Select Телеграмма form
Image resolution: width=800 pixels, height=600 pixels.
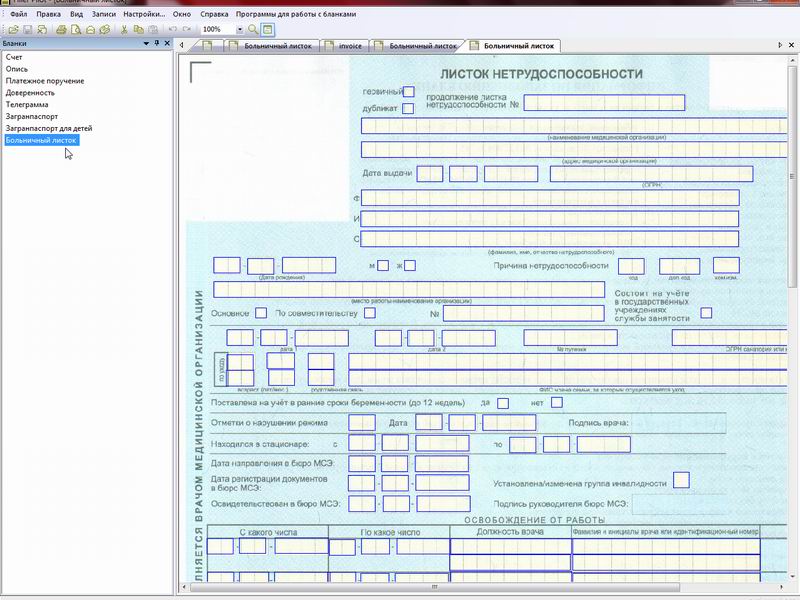point(27,105)
